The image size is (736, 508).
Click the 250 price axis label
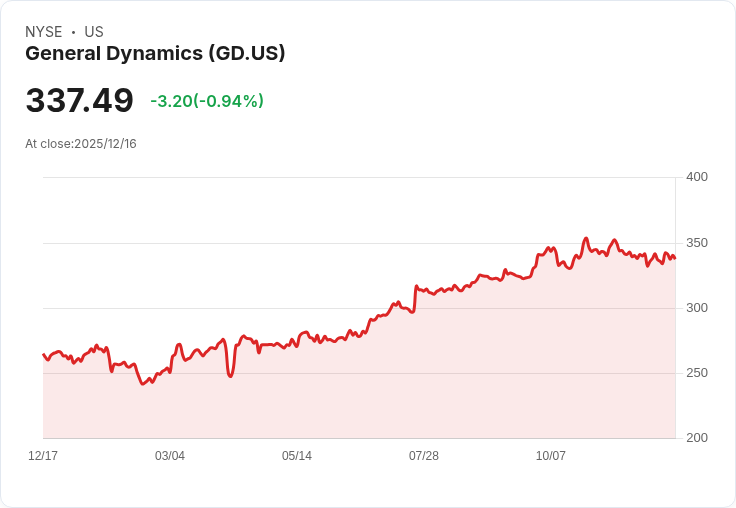click(697, 373)
